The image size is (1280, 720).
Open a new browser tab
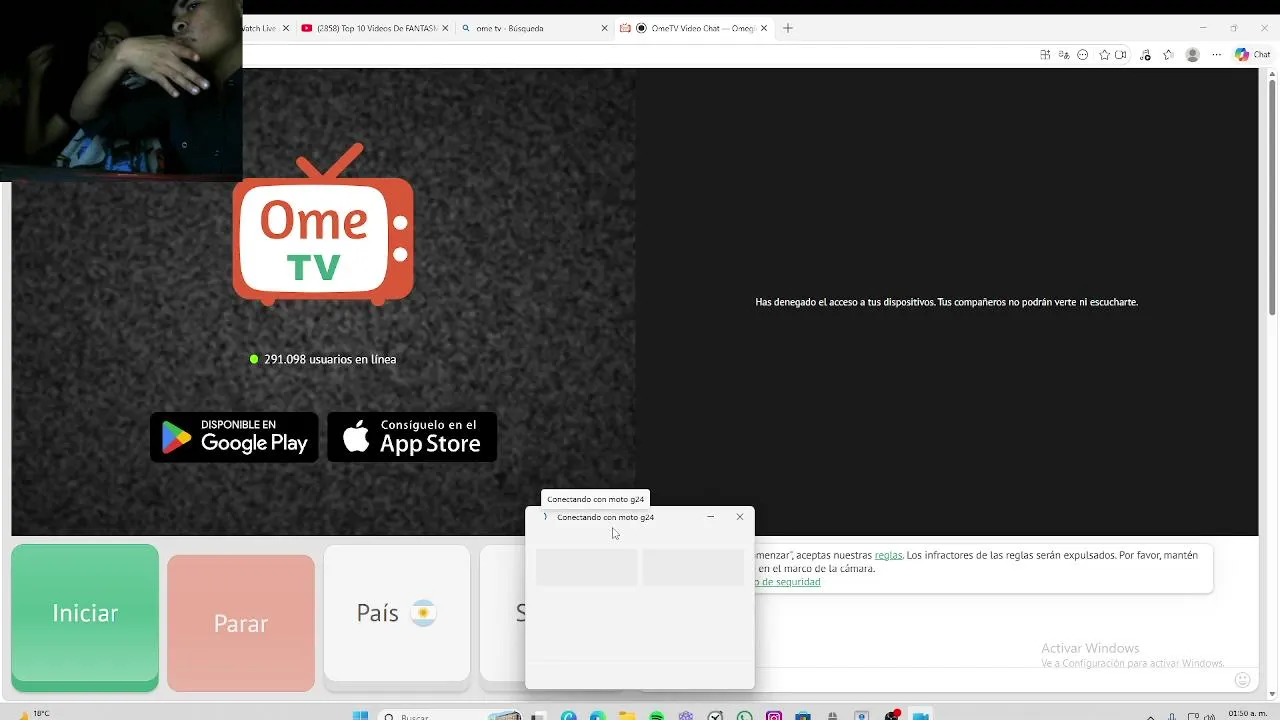pos(788,28)
